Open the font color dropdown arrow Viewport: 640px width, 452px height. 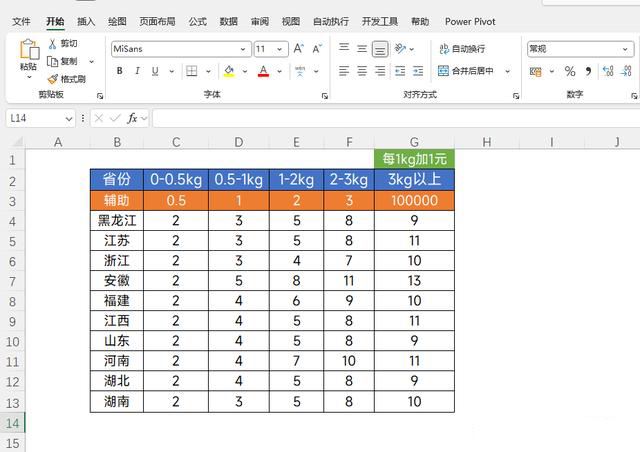click(x=279, y=71)
